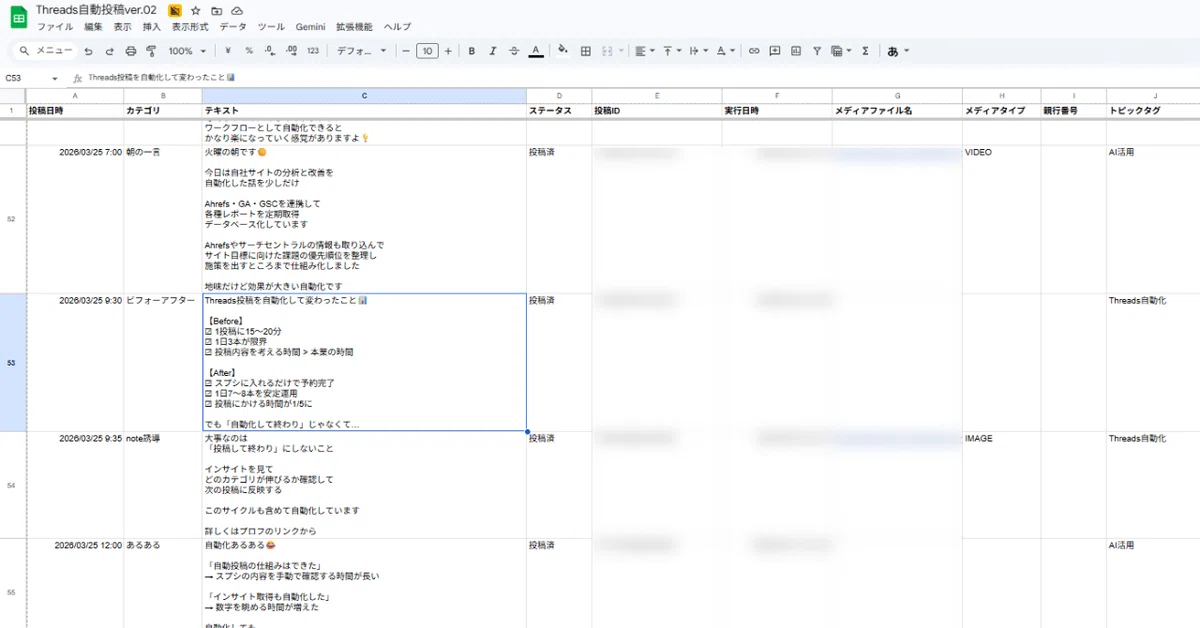Open fill color picker
Image resolution: width=1200 pixels, height=628 pixels.
(x=563, y=51)
